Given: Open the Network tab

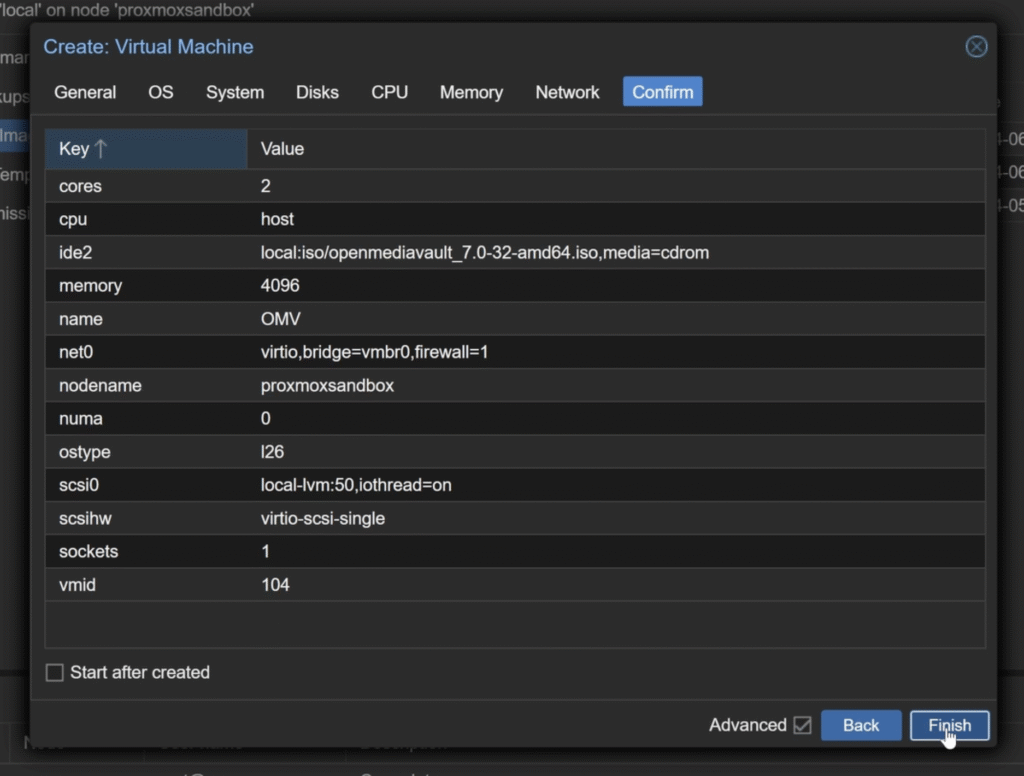Looking at the screenshot, I should point(568,92).
